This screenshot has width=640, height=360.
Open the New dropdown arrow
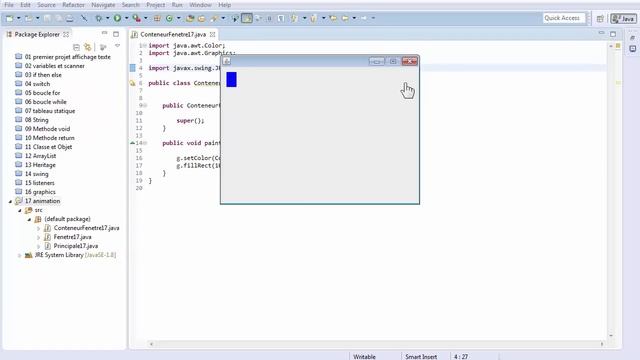coord(18,18)
